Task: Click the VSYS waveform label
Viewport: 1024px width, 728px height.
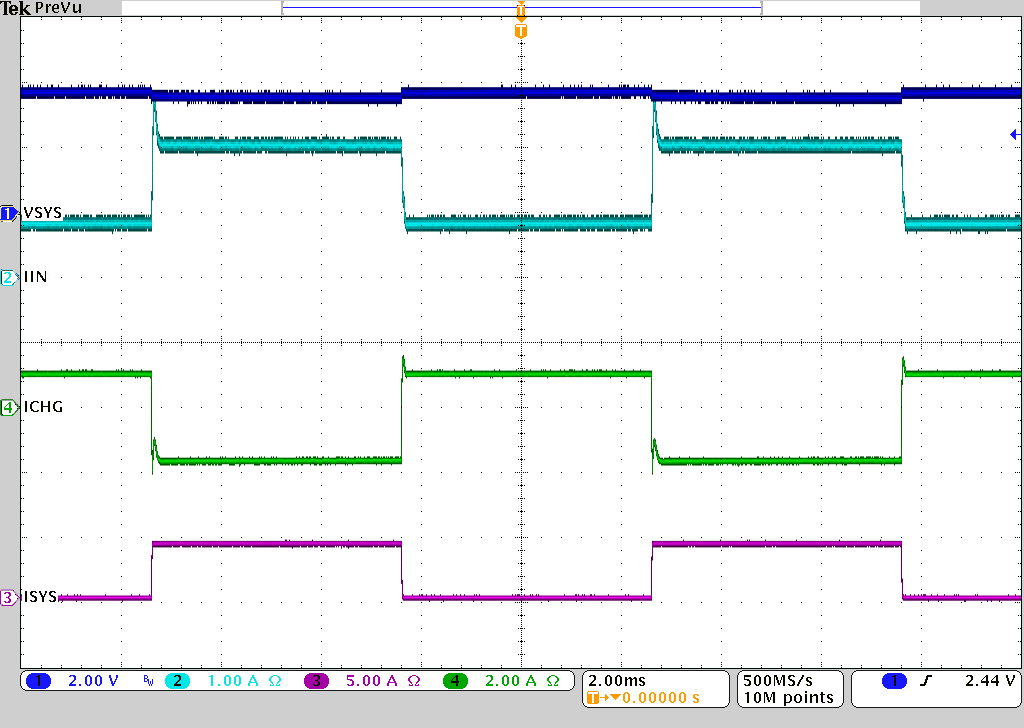Action: click(x=42, y=213)
